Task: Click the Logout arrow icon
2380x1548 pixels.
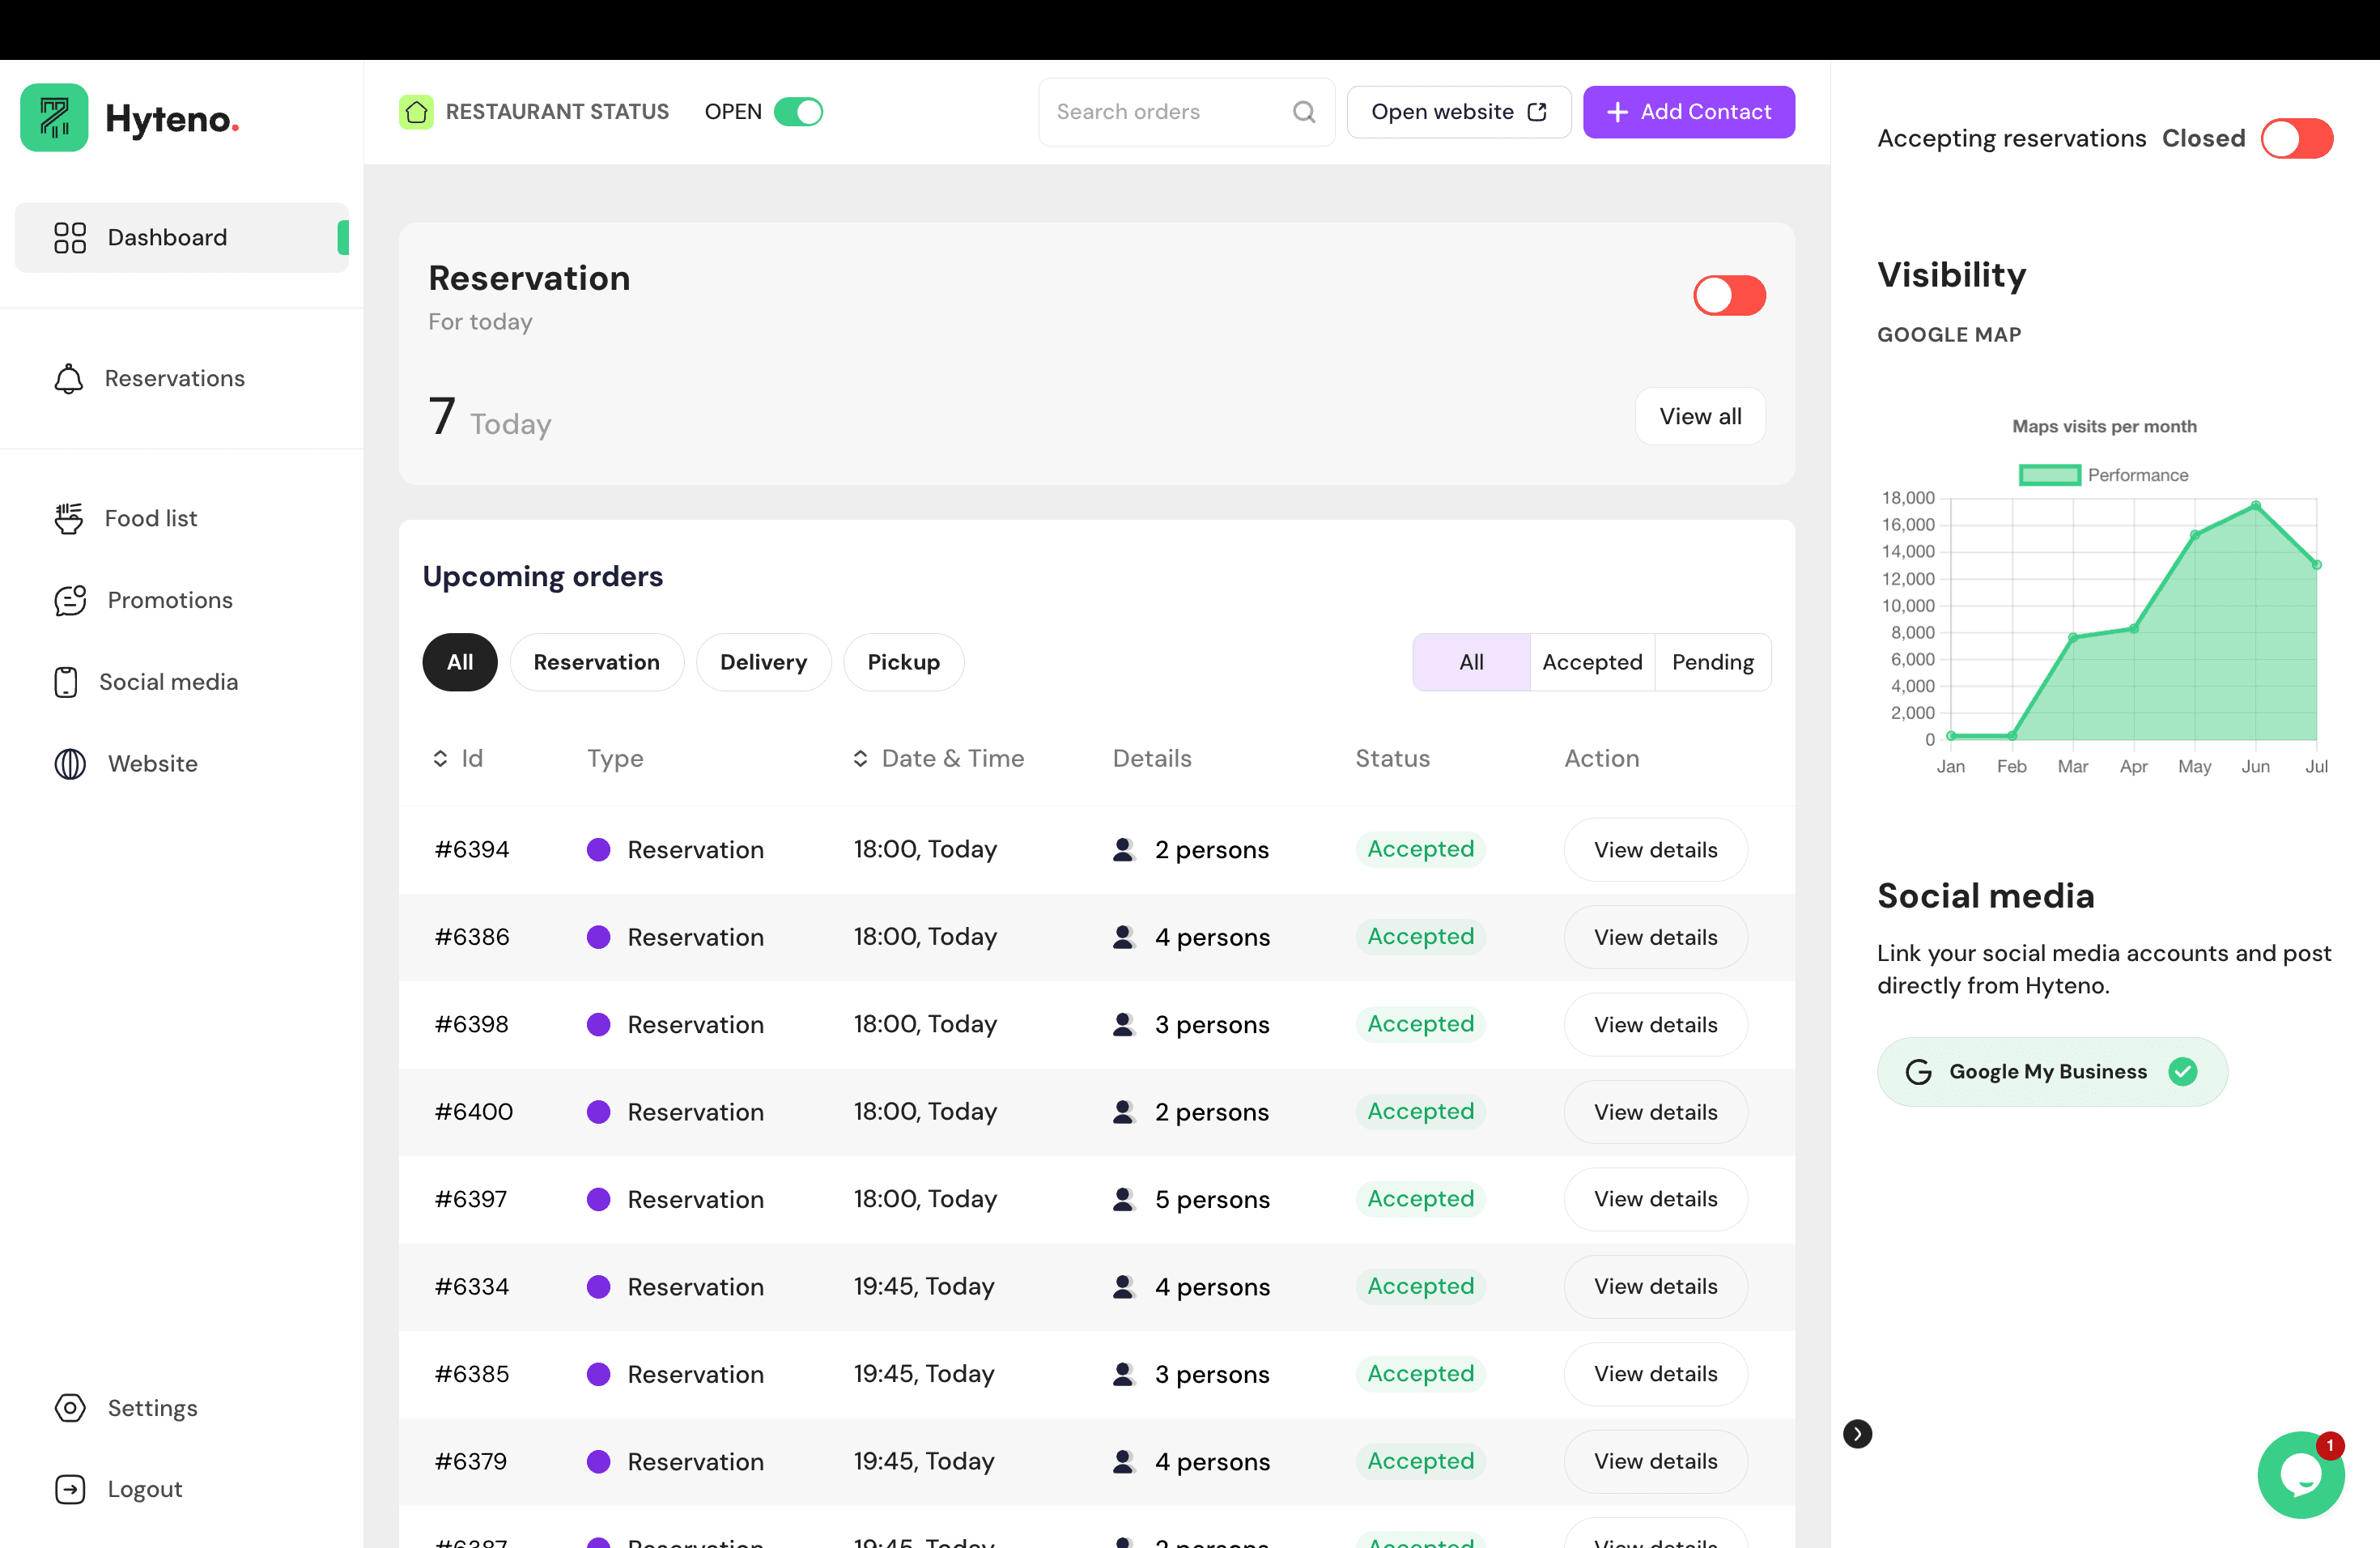Action: (70, 1489)
